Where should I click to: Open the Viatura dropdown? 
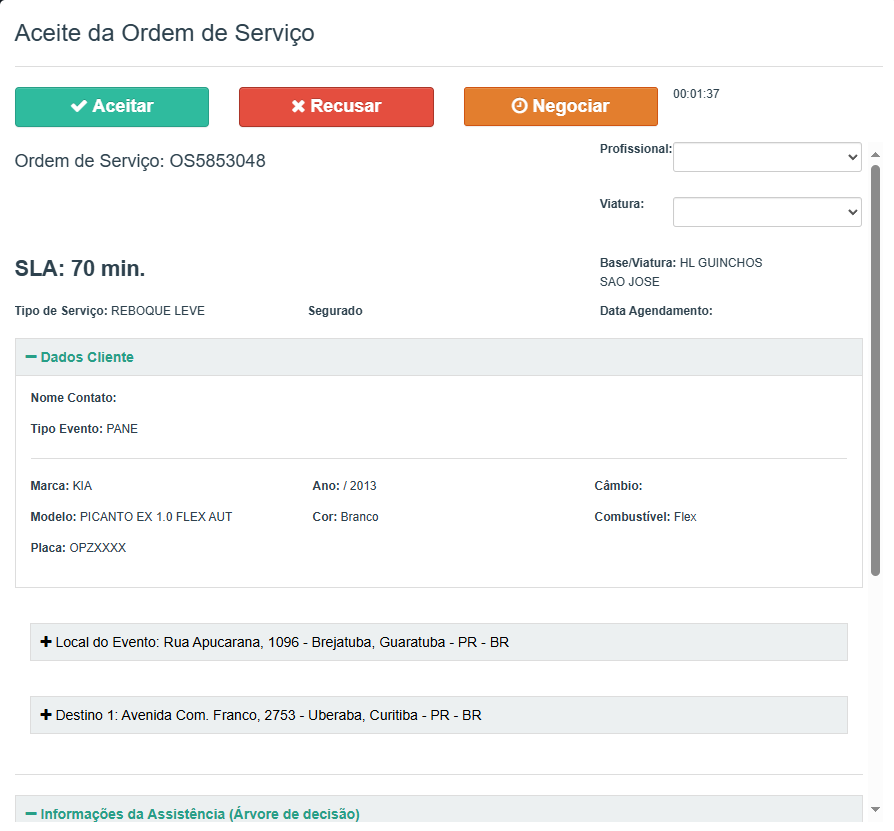[766, 212]
